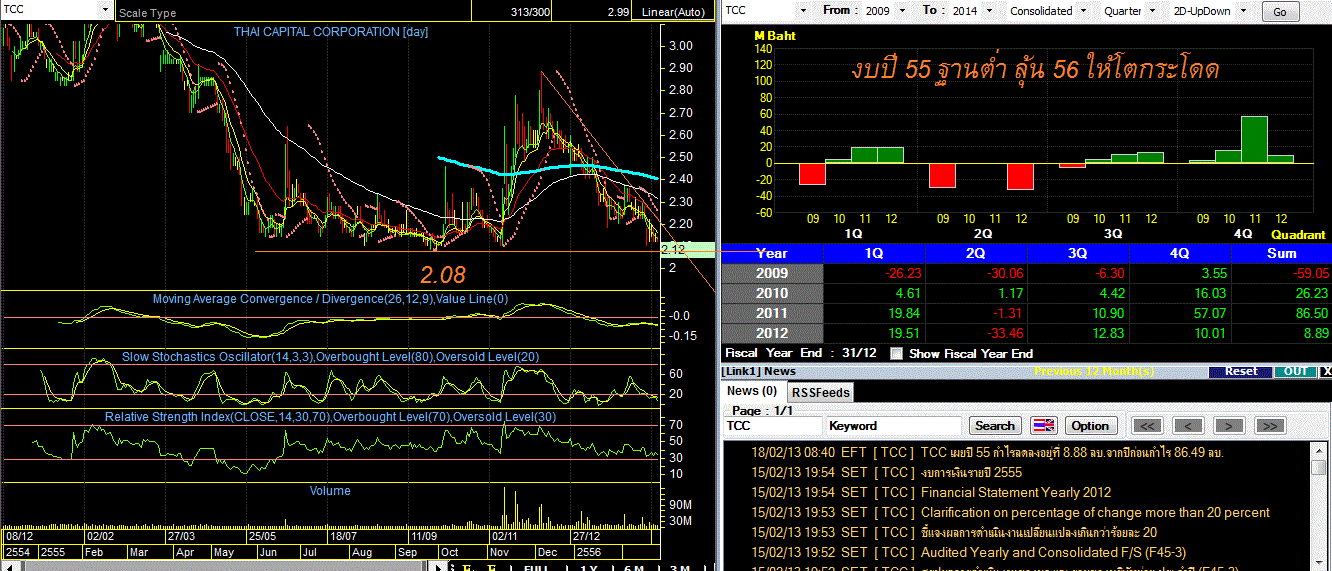Viewport: 1332px width, 571px height.
Task: Select the FULL chart range
Action: click(536, 567)
